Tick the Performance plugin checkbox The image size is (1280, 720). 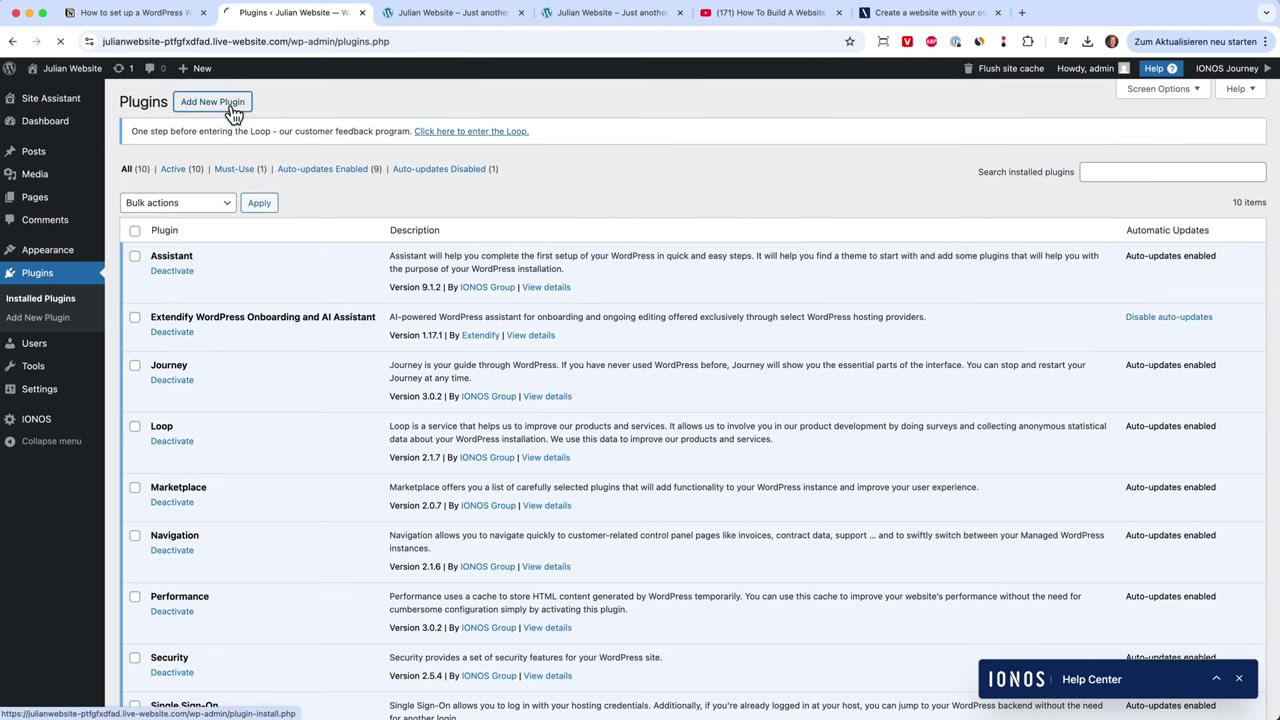[x=135, y=596]
